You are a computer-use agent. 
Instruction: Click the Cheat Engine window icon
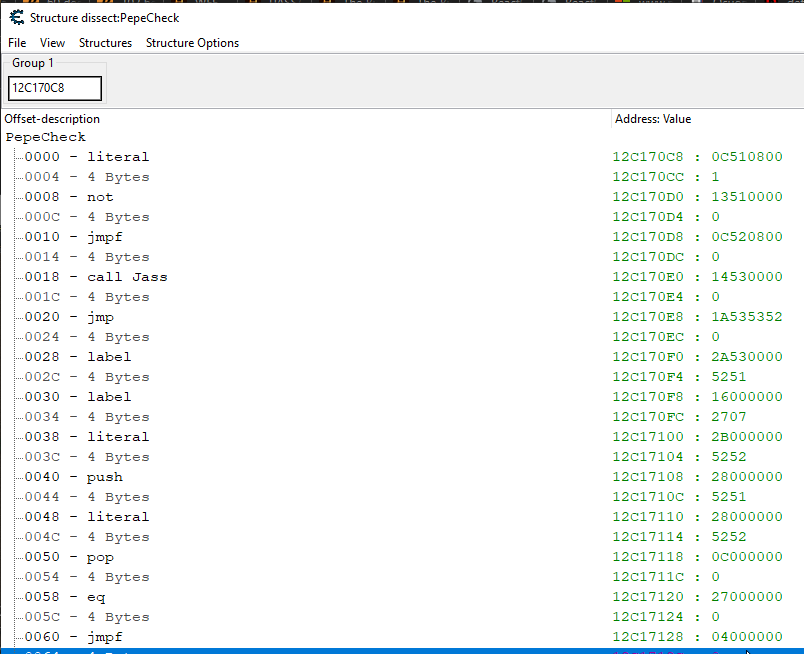[16, 17]
